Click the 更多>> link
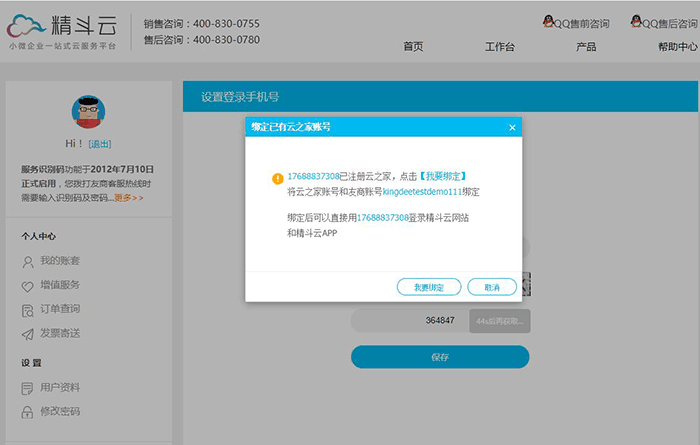The image size is (700, 445). (129, 198)
